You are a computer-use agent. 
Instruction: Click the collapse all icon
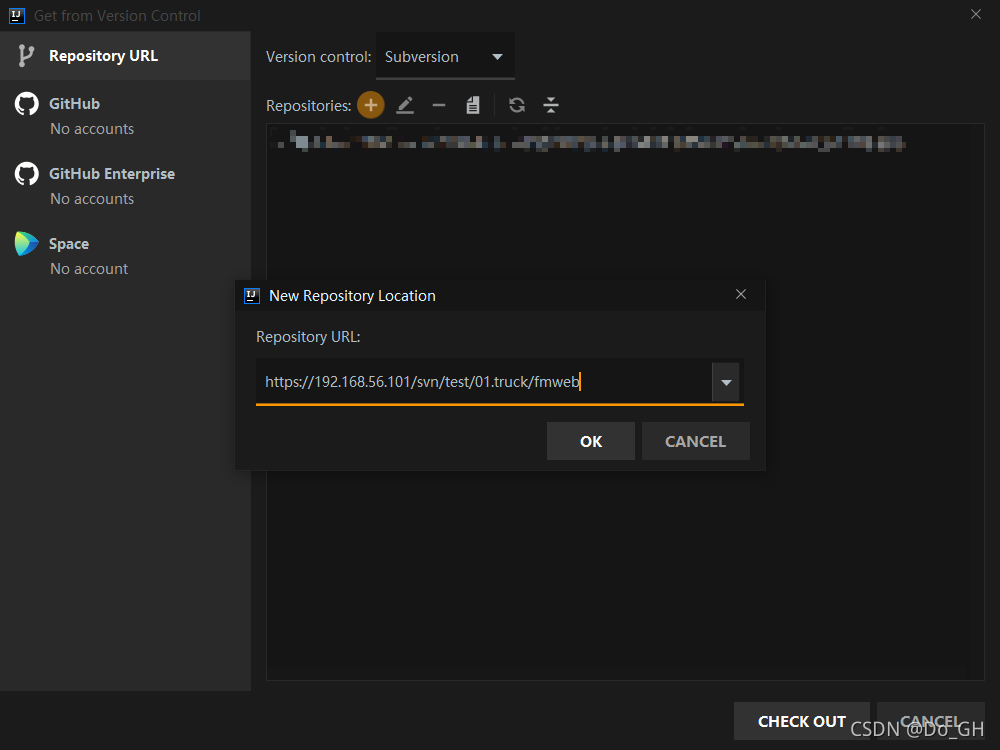pyautogui.click(x=551, y=105)
